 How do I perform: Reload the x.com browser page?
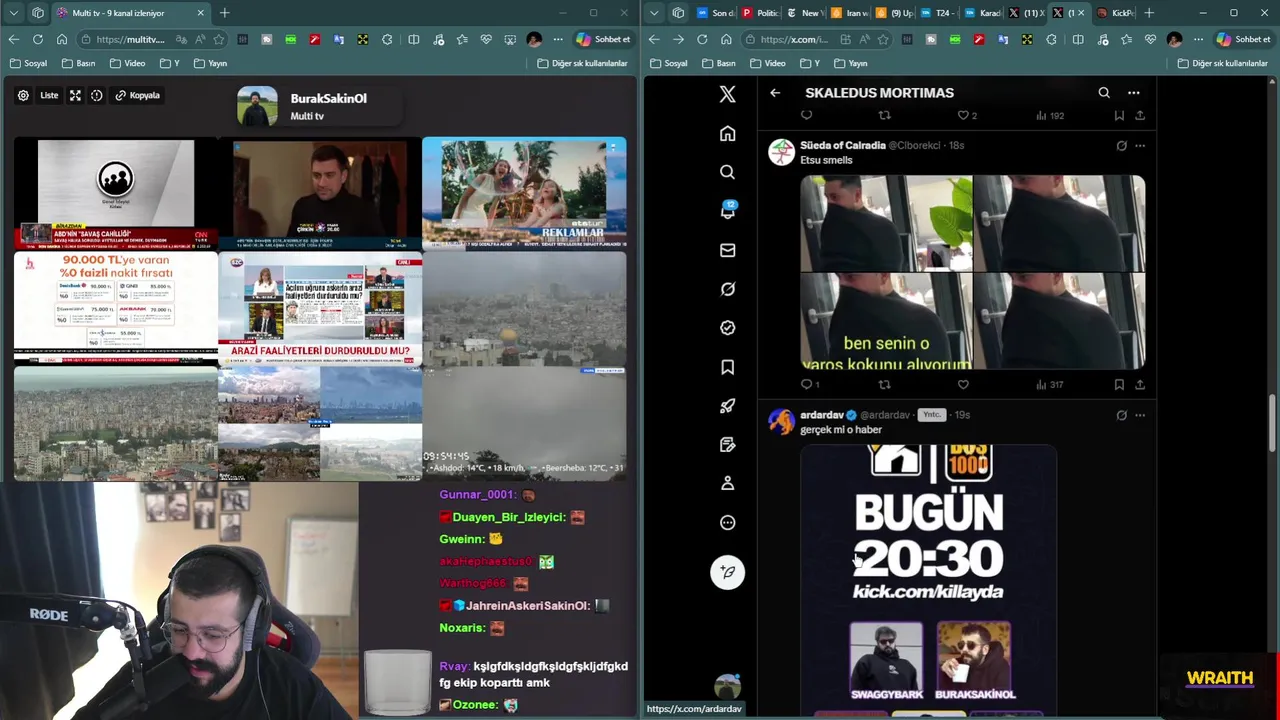(x=702, y=39)
